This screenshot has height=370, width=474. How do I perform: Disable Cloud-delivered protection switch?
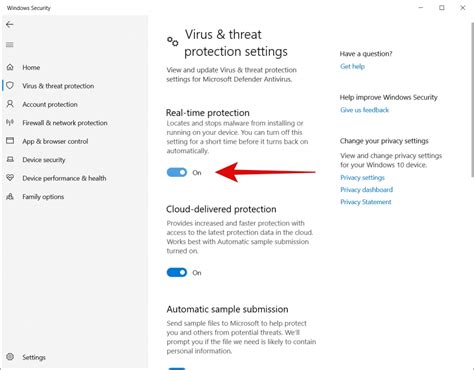(177, 272)
